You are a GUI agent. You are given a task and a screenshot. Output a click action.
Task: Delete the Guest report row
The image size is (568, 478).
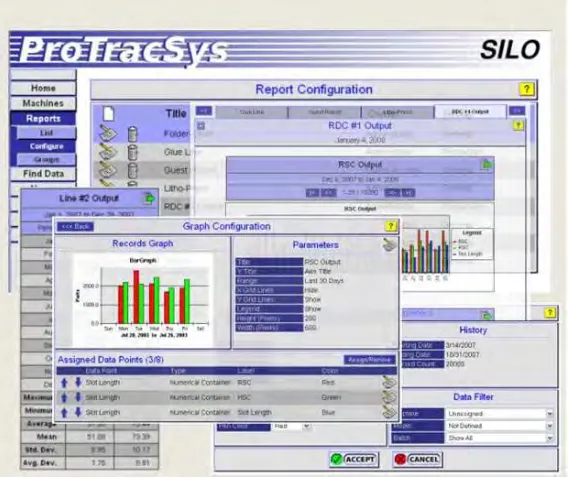click(x=133, y=170)
